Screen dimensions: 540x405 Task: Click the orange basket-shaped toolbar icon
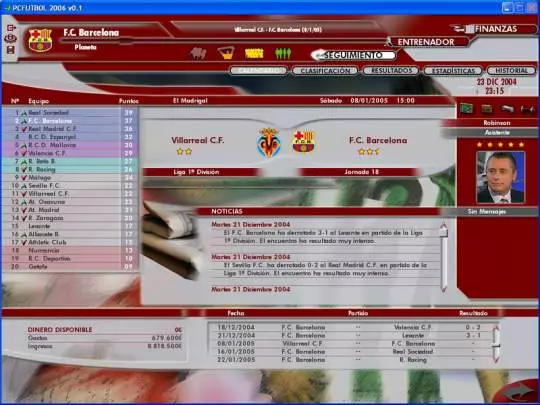coord(226,53)
